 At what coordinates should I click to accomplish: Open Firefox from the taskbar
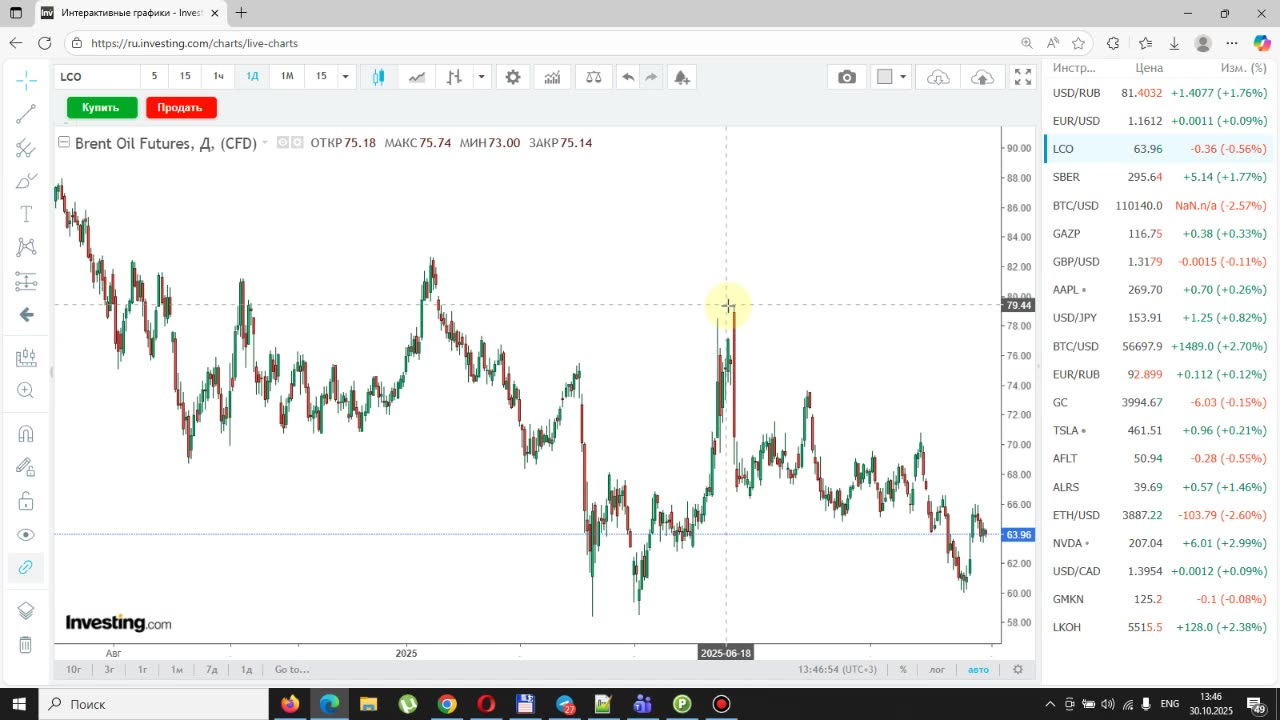[x=290, y=704]
